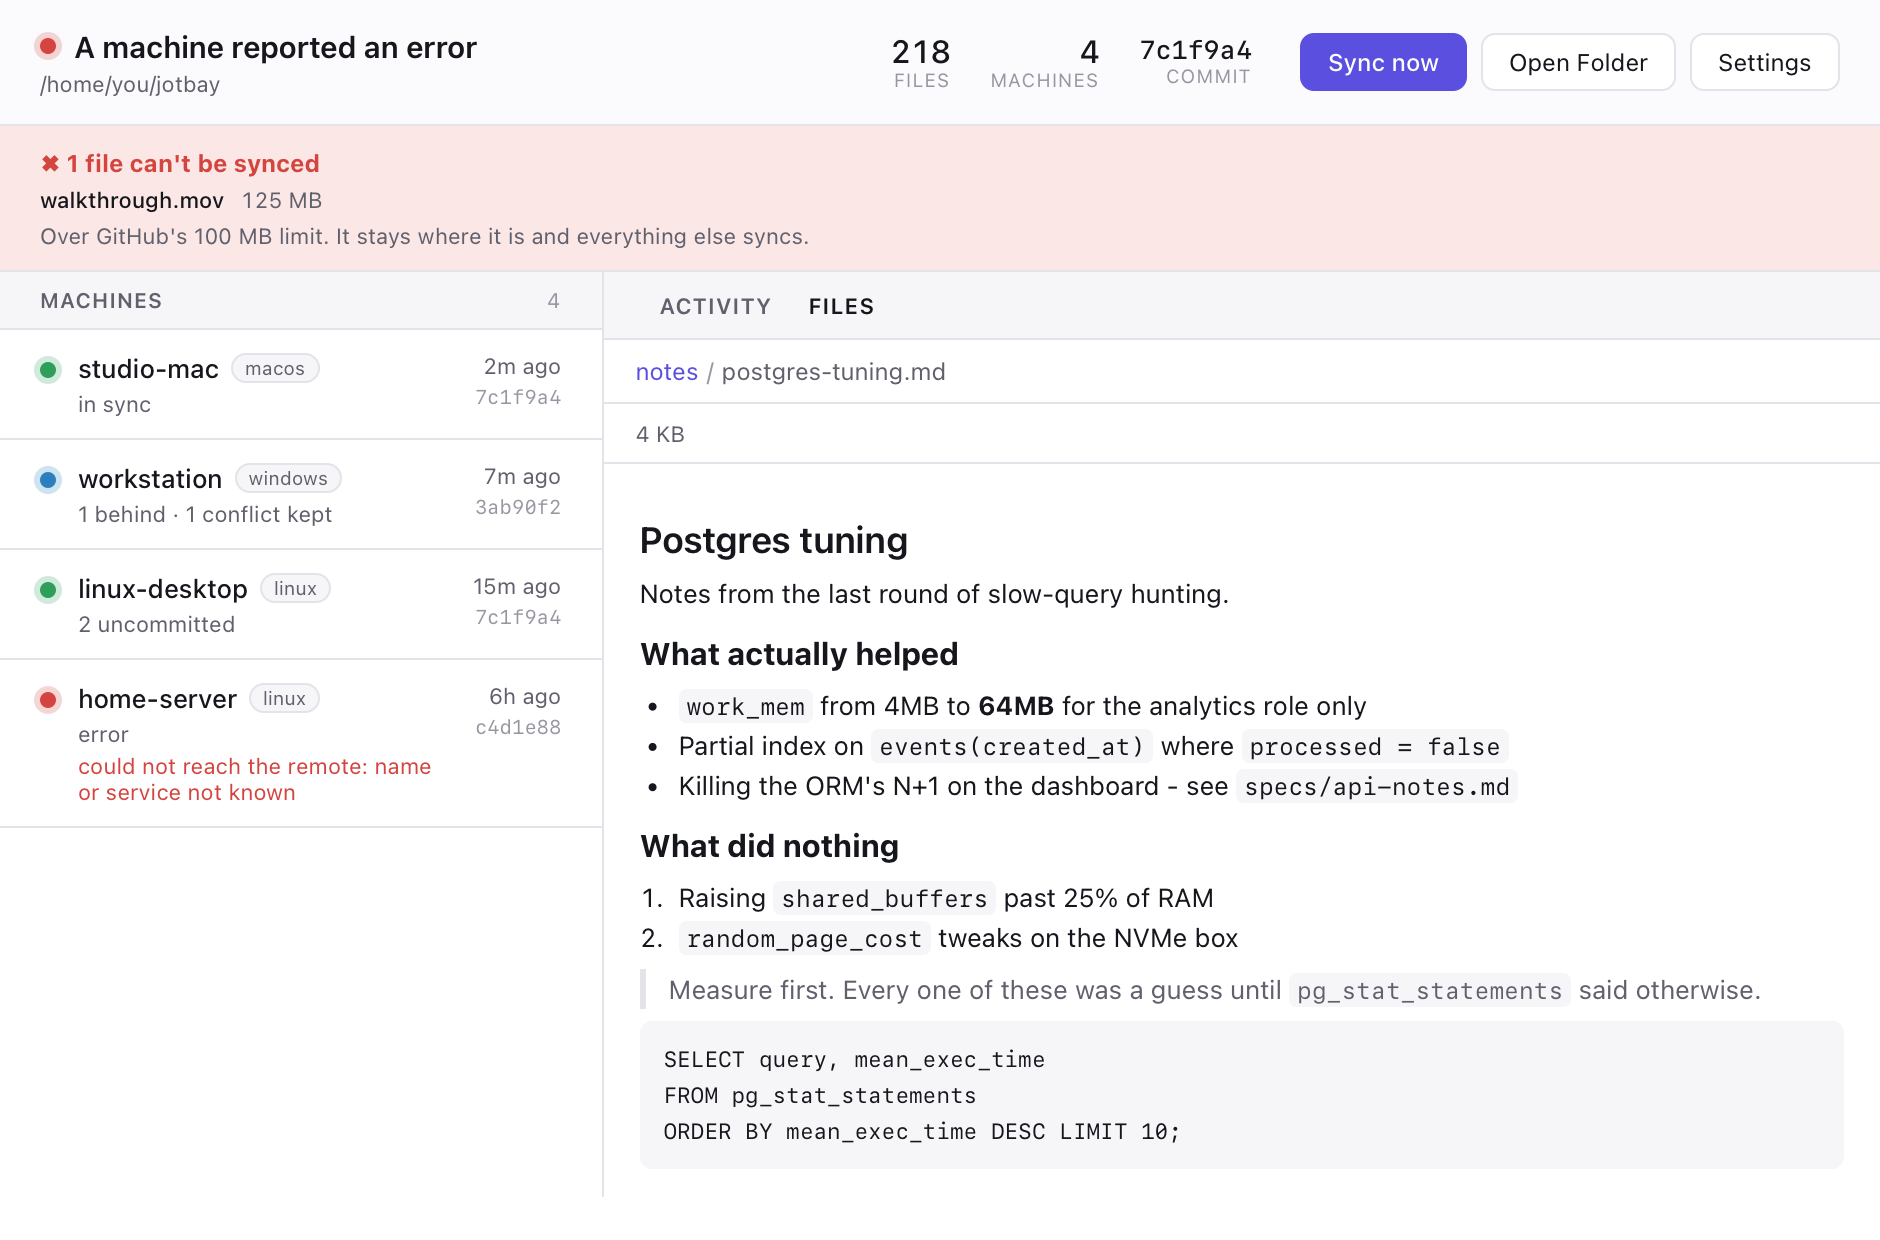This screenshot has width=1880, height=1240.
Task: Click the work_mem inline code
Action: coord(745,707)
